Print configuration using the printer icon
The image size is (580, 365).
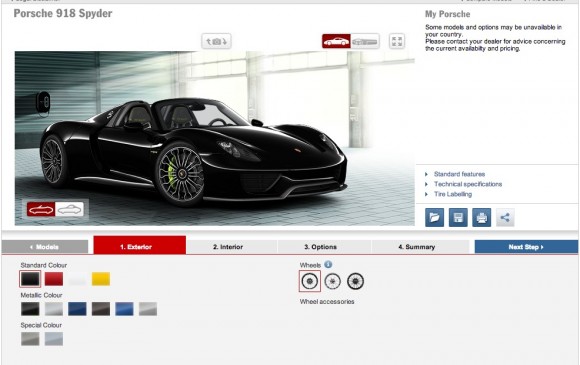pyautogui.click(x=482, y=217)
